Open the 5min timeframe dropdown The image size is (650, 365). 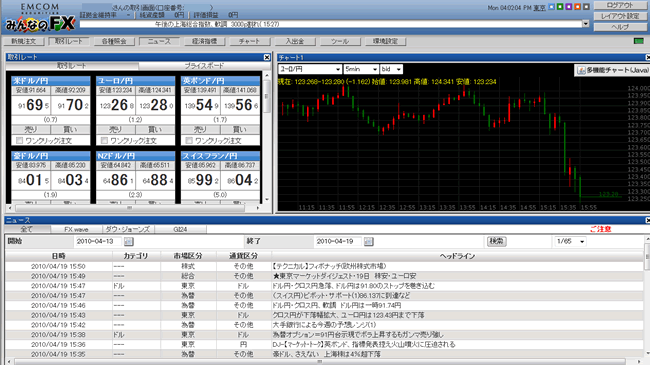[361, 69]
